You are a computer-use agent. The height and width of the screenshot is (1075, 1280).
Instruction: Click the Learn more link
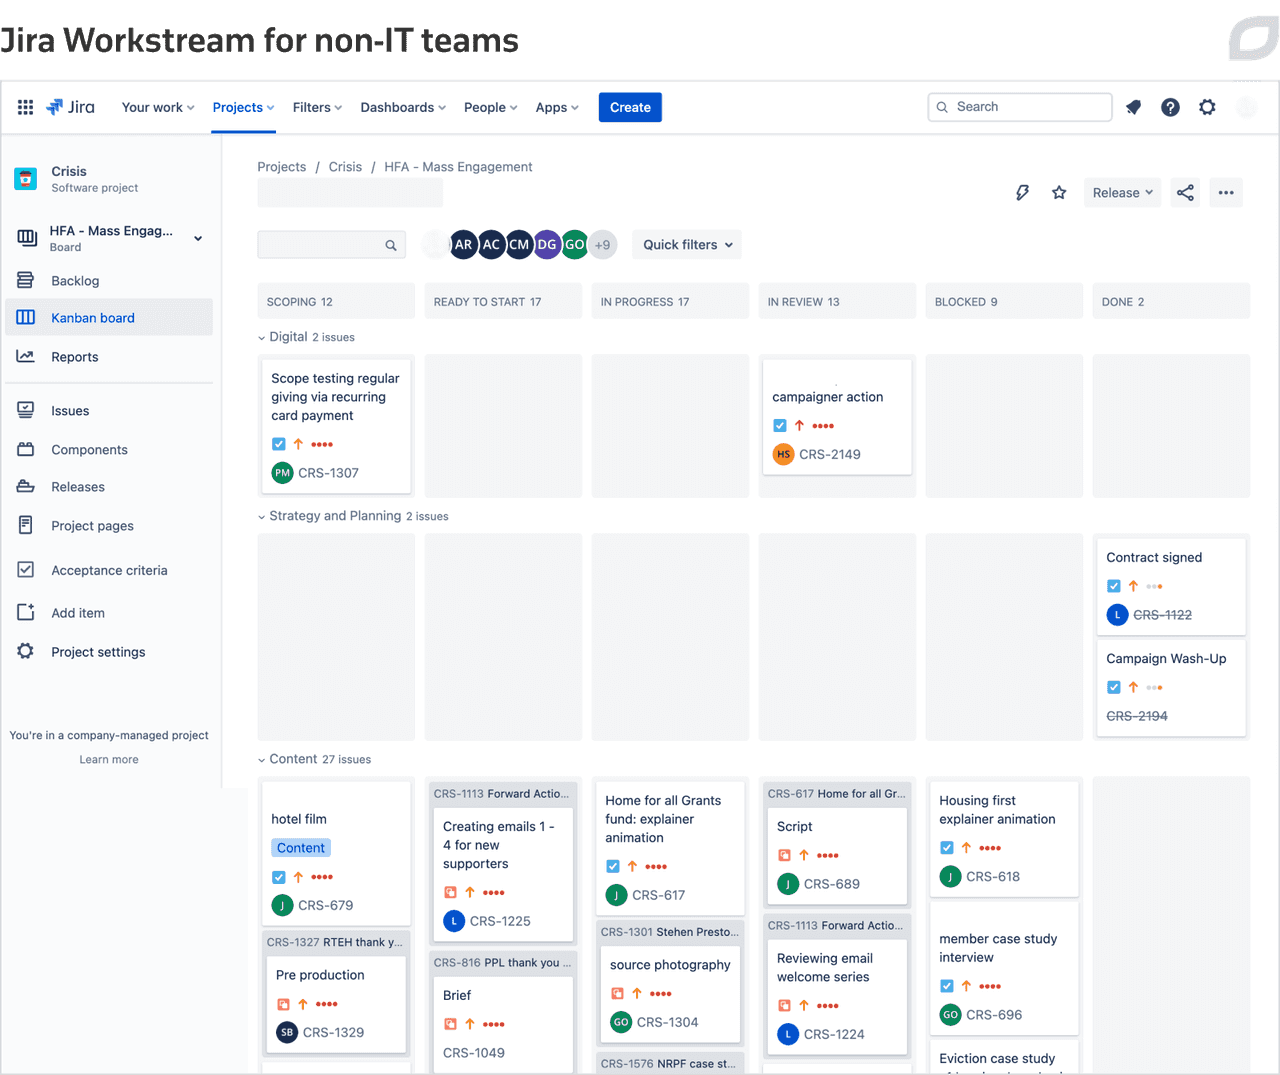(x=109, y=760)
